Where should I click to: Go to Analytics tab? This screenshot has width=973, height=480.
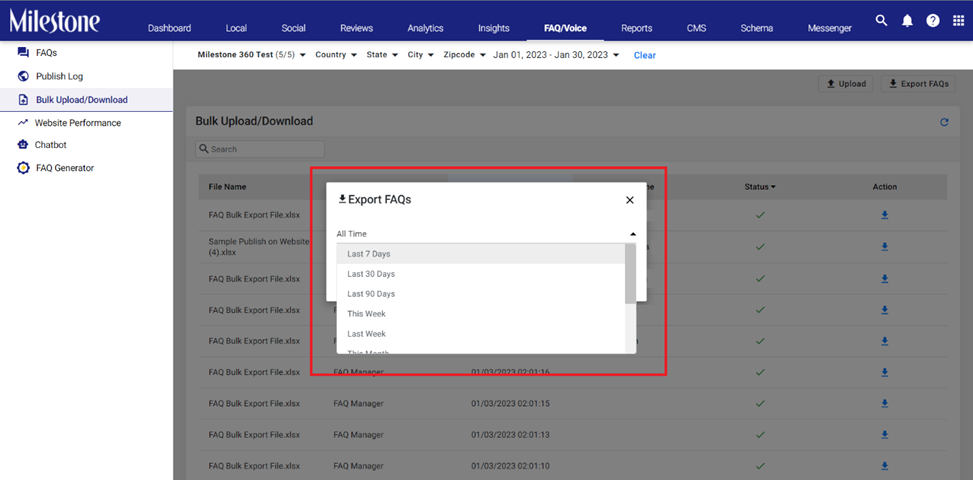(426, 28)
